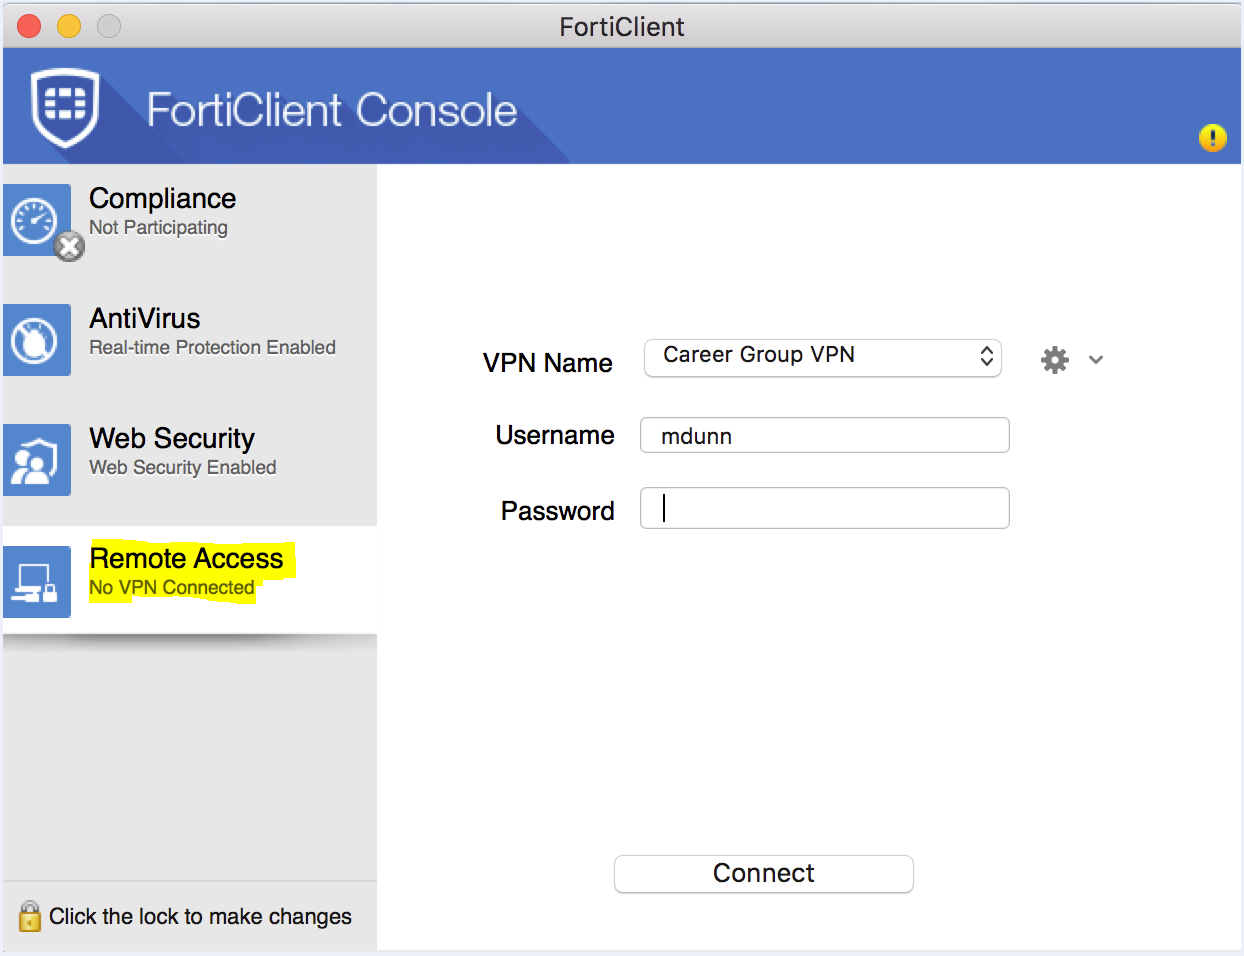
Task: Click the yellow warning alert badge
Action: tap(1212, 138)
